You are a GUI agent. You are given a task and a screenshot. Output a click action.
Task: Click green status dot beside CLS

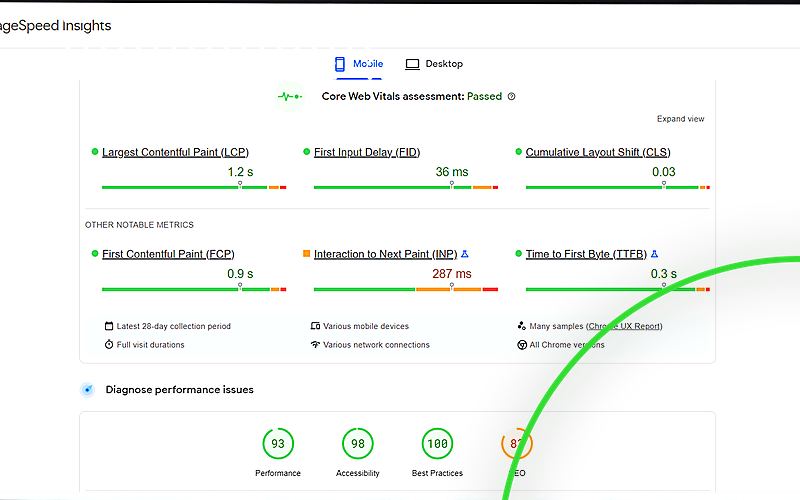pyautogui.click(x=518, y=152)
